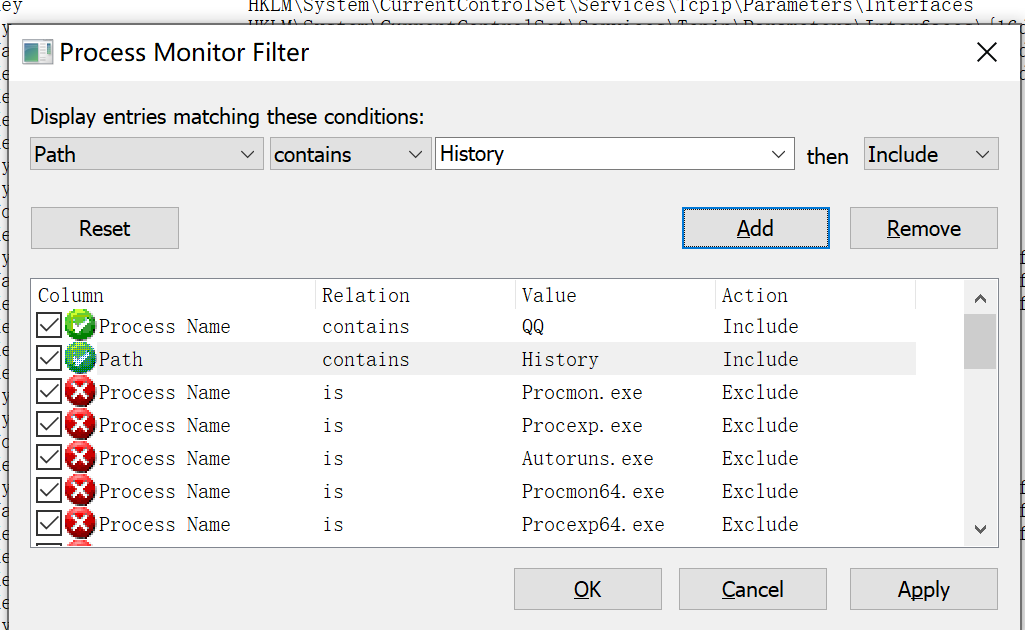Click the filter list scroll down arrow
The width and height of the screenshot is (1025, 630).
point(980,529)
